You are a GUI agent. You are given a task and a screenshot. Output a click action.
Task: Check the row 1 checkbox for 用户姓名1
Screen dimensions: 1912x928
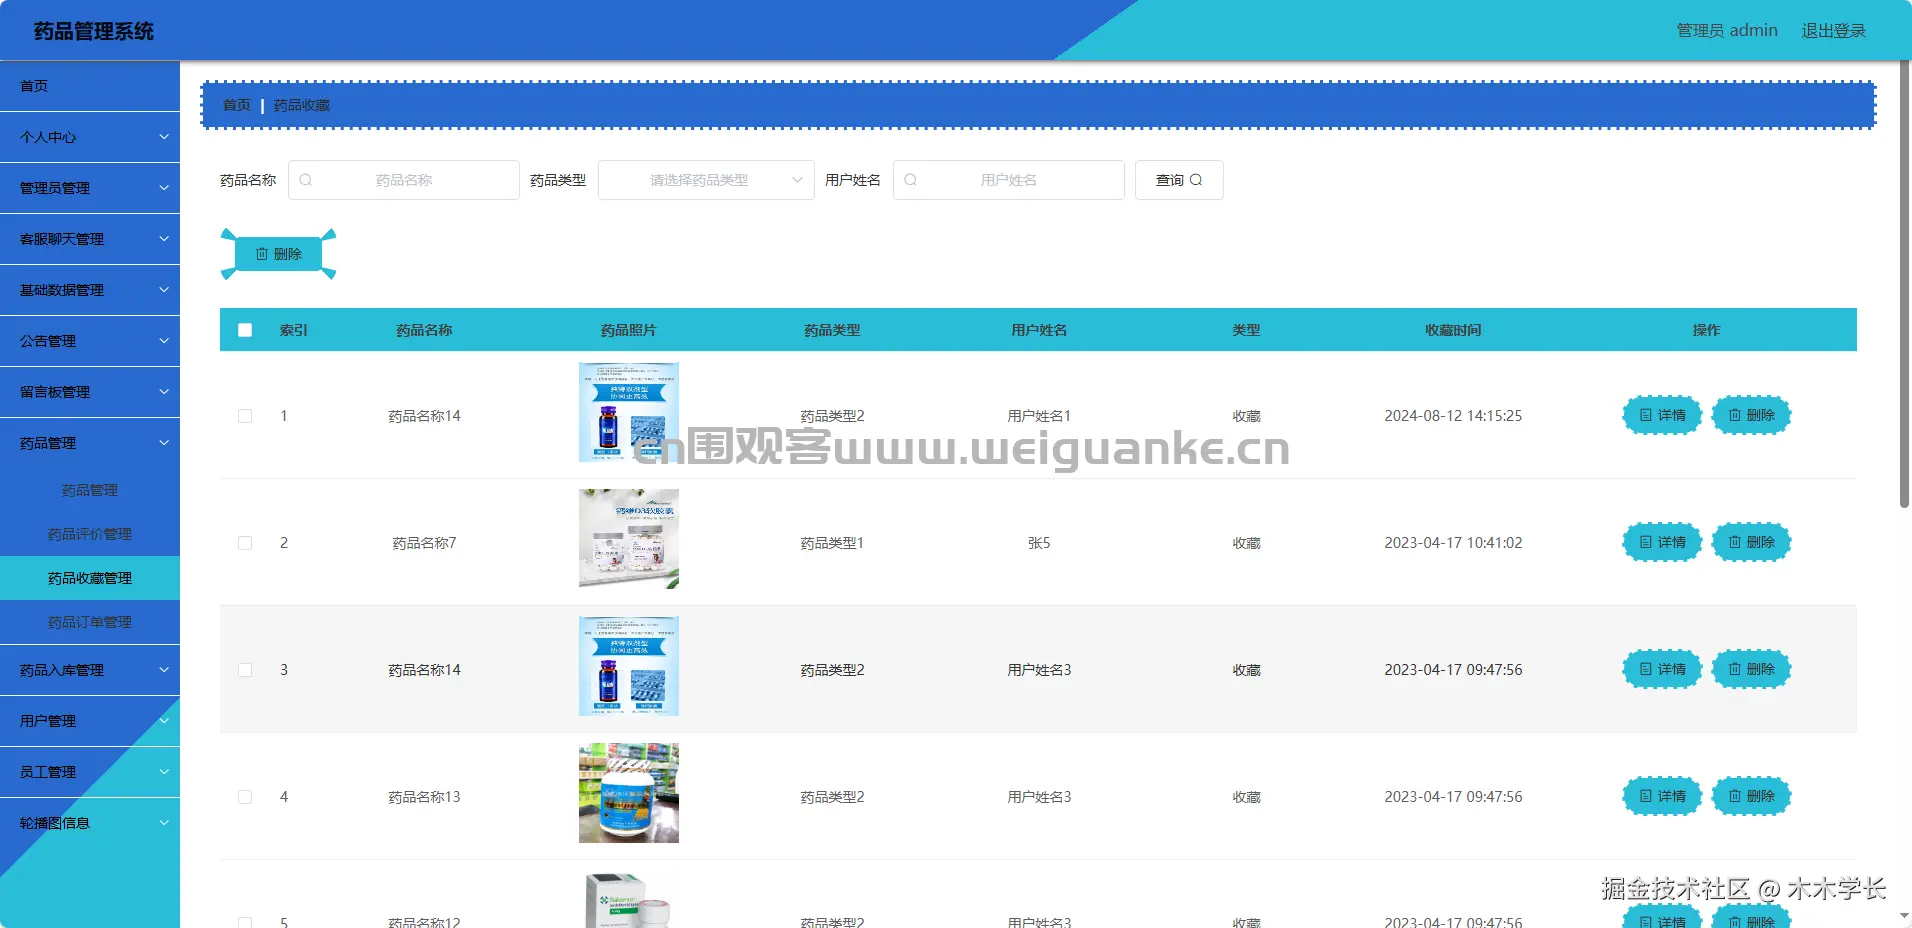[x=245, y=416]
